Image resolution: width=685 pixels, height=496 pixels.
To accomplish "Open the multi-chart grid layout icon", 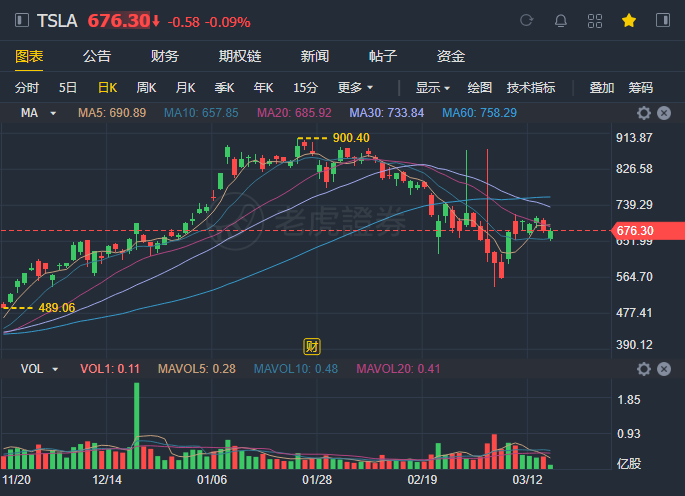I will tap(595, 21).
